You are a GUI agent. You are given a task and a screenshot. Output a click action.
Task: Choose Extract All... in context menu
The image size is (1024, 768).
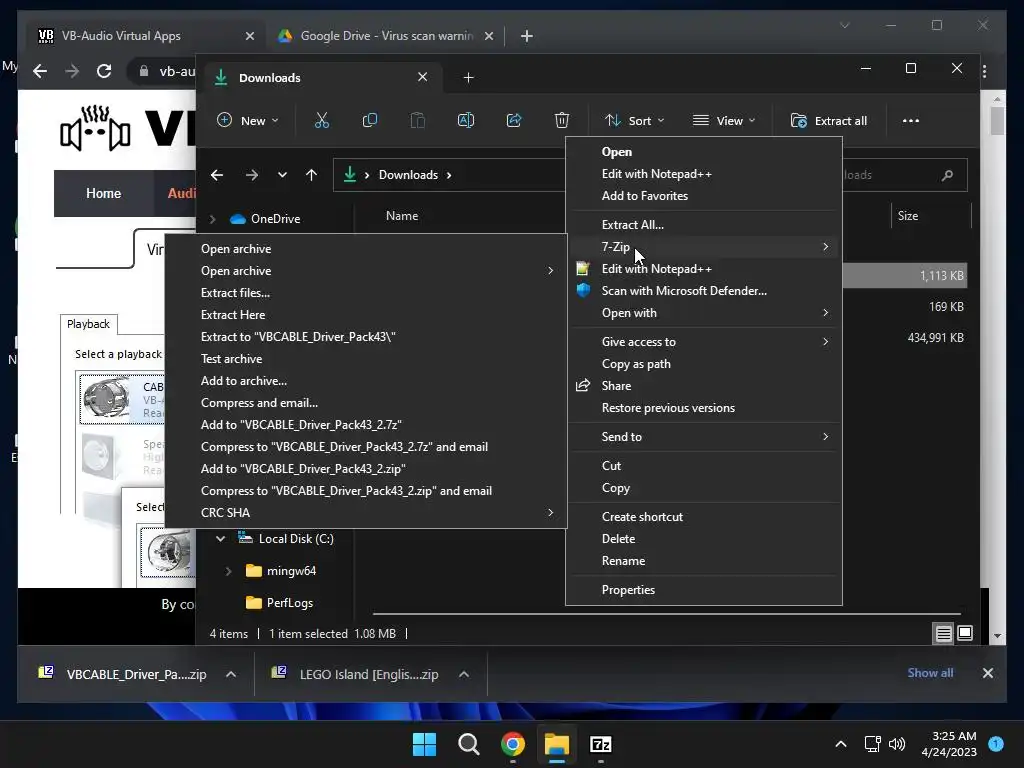[704, 225]
